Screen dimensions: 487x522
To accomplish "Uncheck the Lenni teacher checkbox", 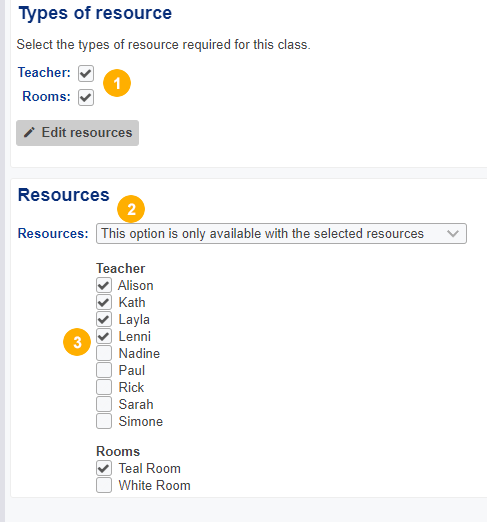I will 104,336.
